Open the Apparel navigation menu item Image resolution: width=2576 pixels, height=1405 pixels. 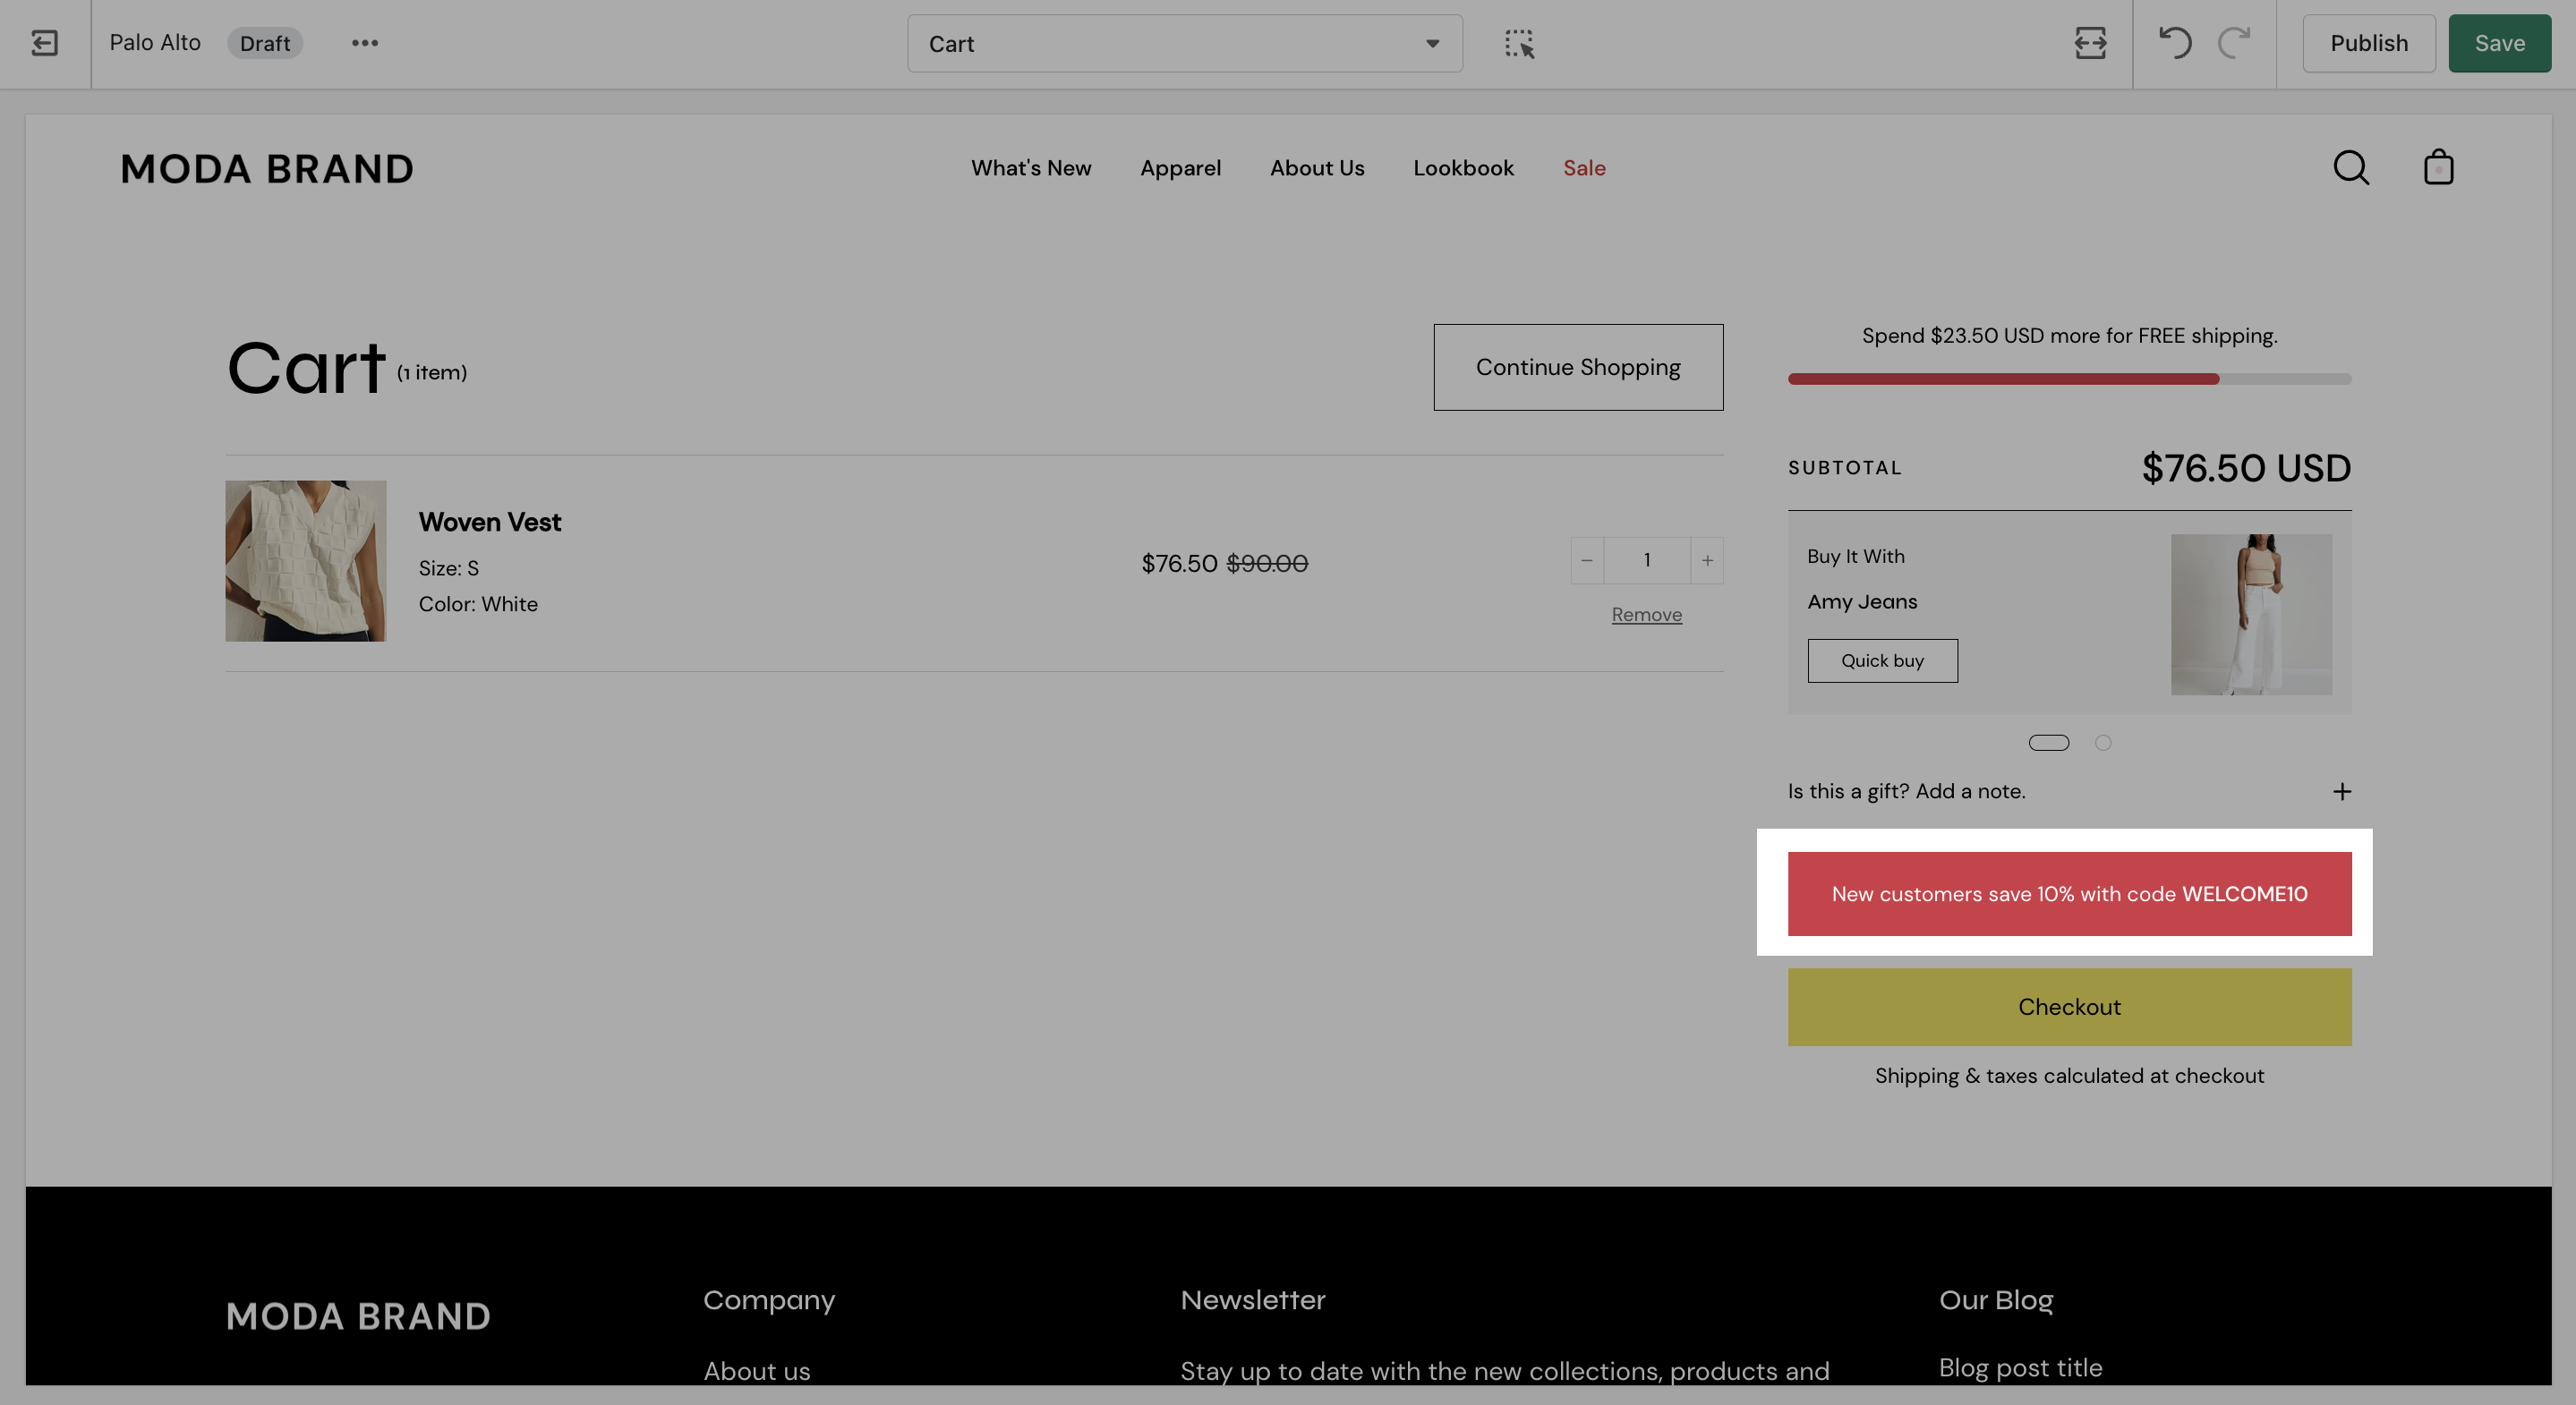pyautogui.click(x=1180, y=168)
